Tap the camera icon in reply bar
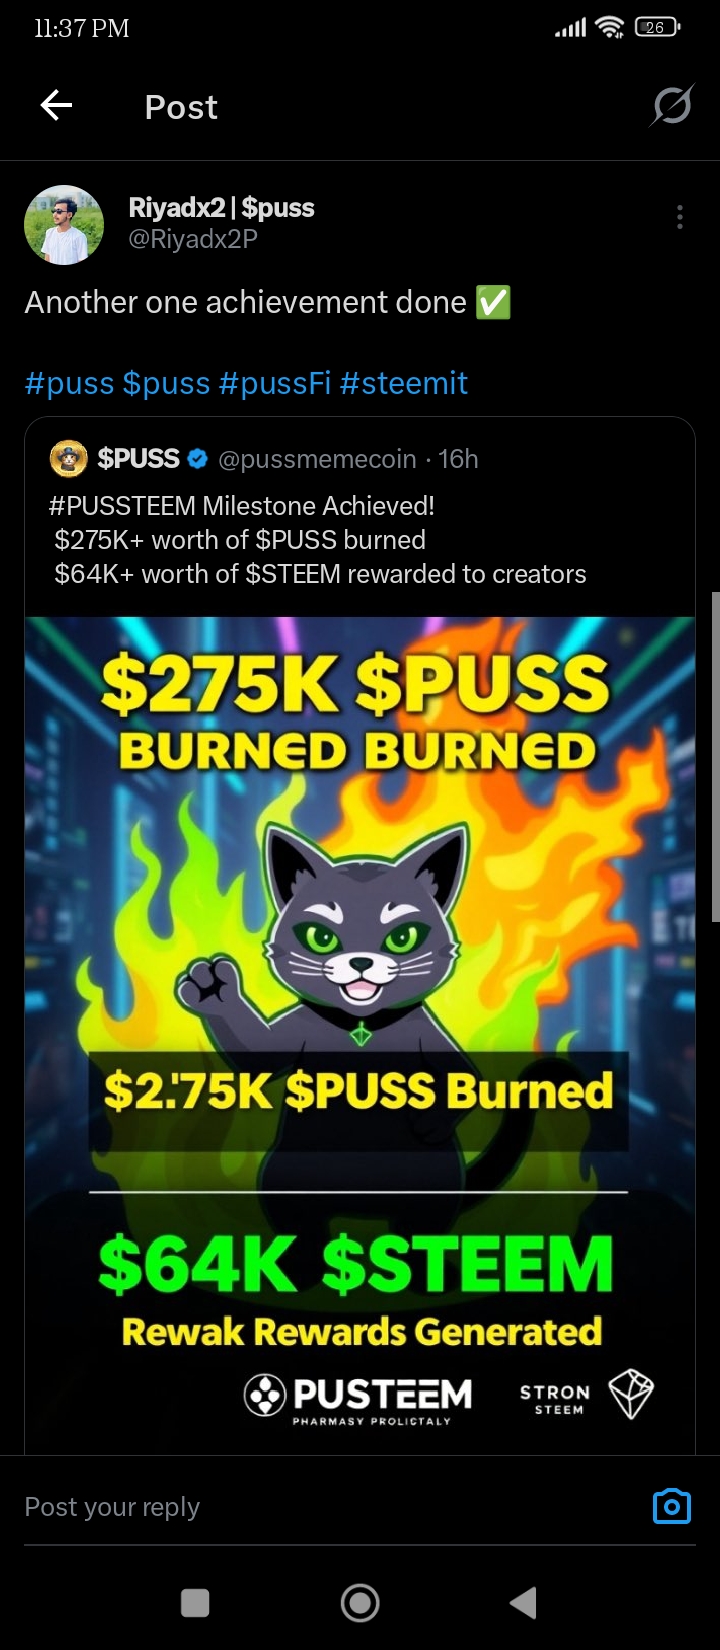The height and width of the screenshot is (1650, 720). tap(671, 1506)
